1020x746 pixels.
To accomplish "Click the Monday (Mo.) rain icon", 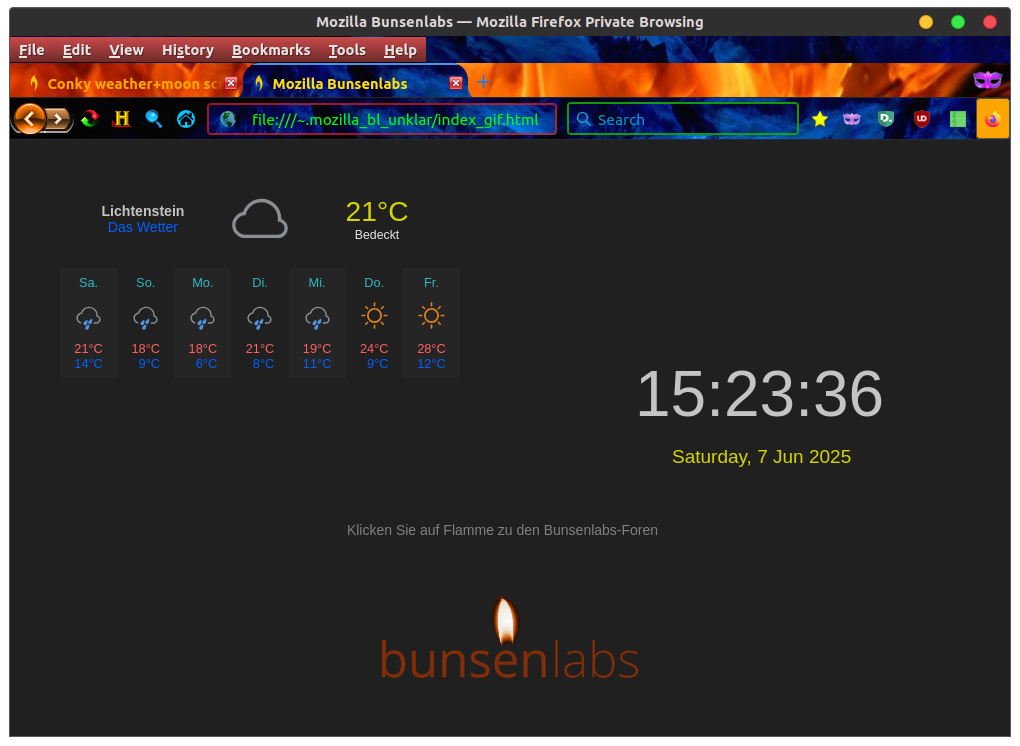I will click(202, 317).
